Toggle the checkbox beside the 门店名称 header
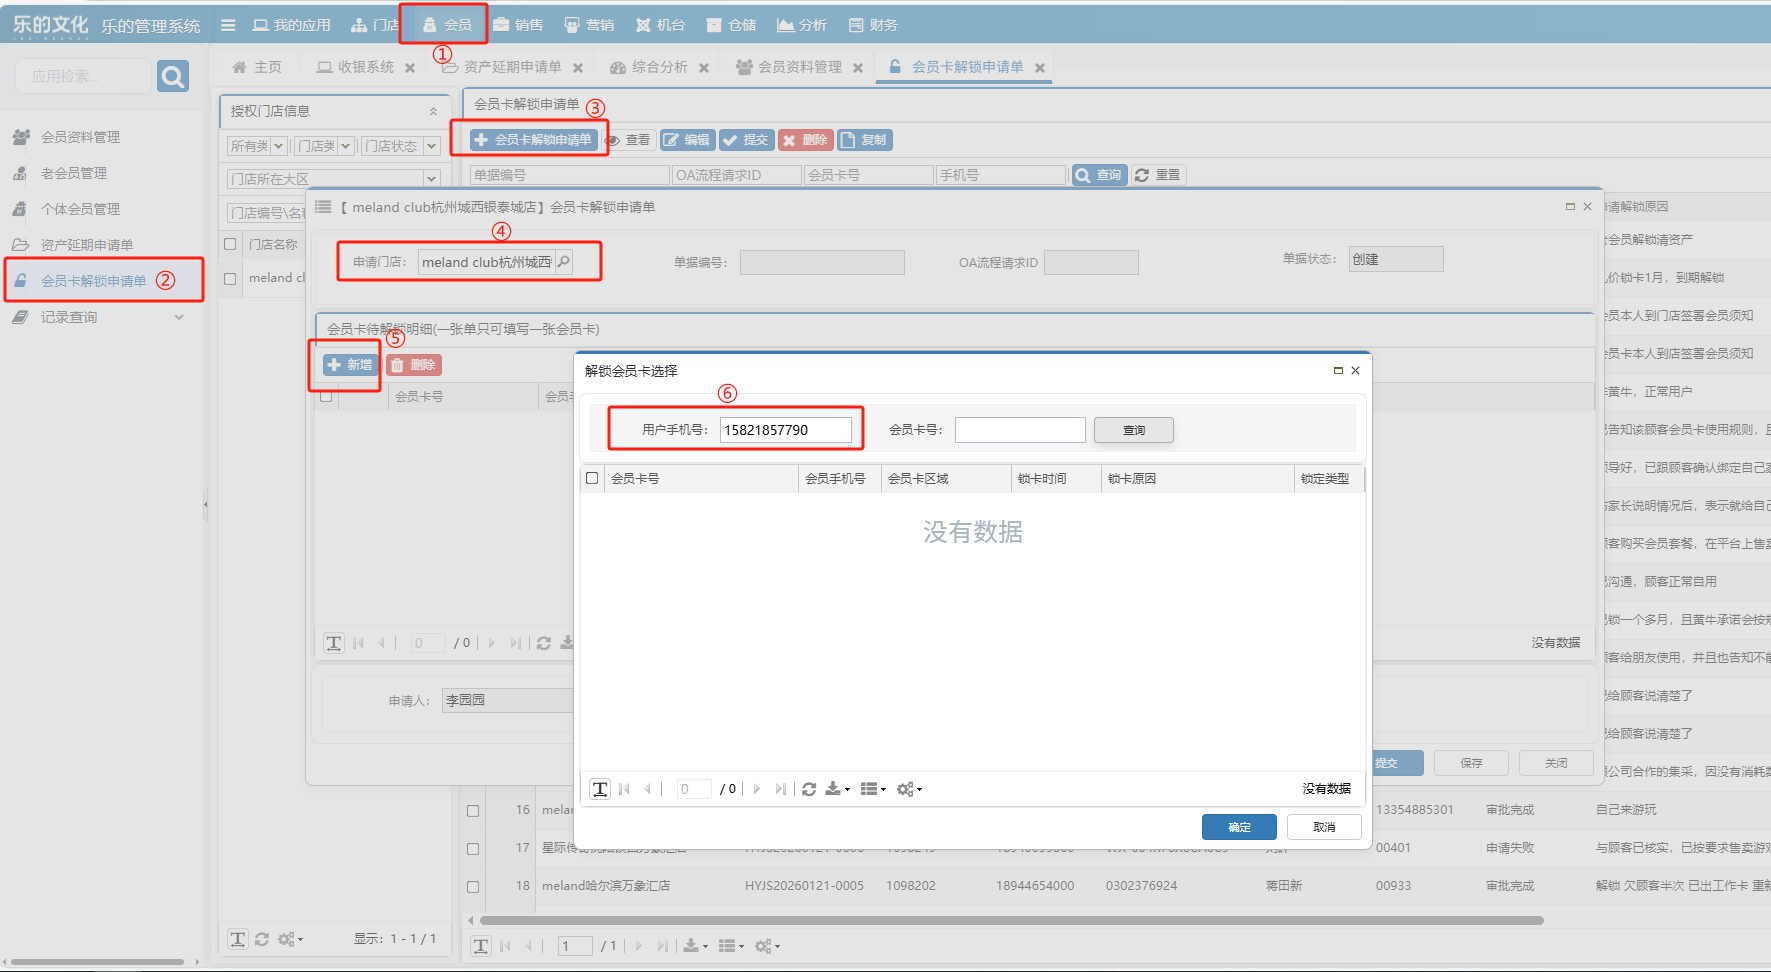The image size is (1771, 972). (x=230, y=244)
